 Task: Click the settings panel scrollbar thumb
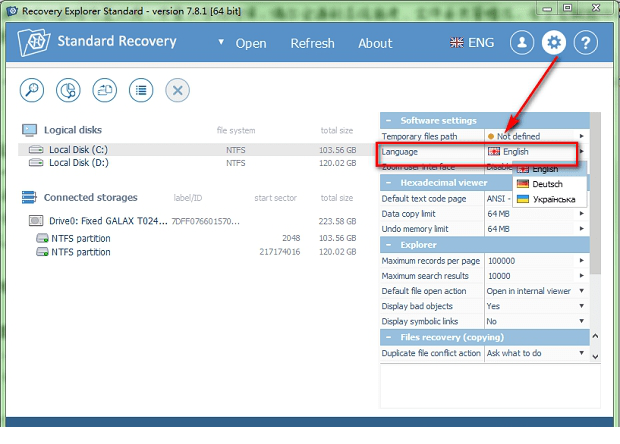pos(595,193)
